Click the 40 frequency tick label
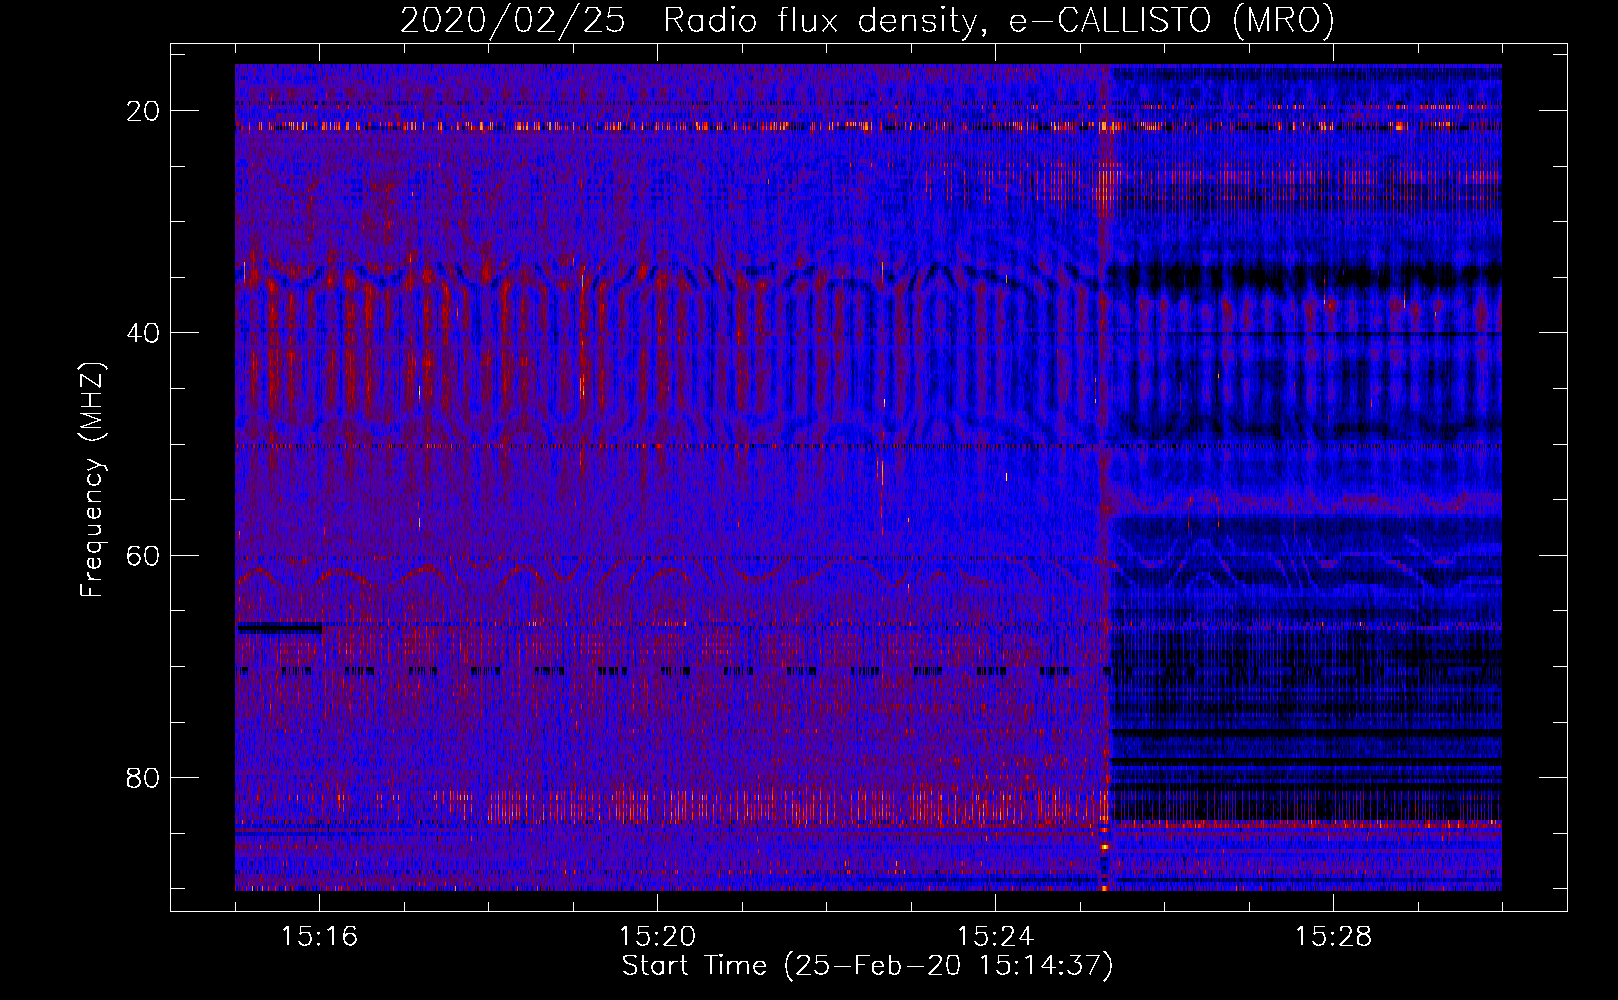The width and height of the screenshot is (1618, 1000). 144,333
